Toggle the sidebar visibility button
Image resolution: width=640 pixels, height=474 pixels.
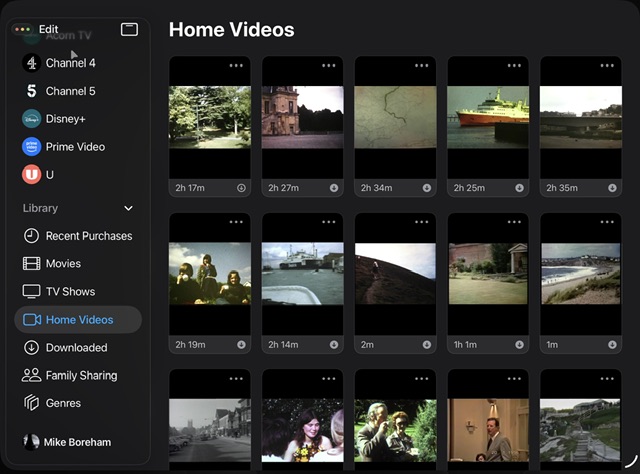[129, 29]
